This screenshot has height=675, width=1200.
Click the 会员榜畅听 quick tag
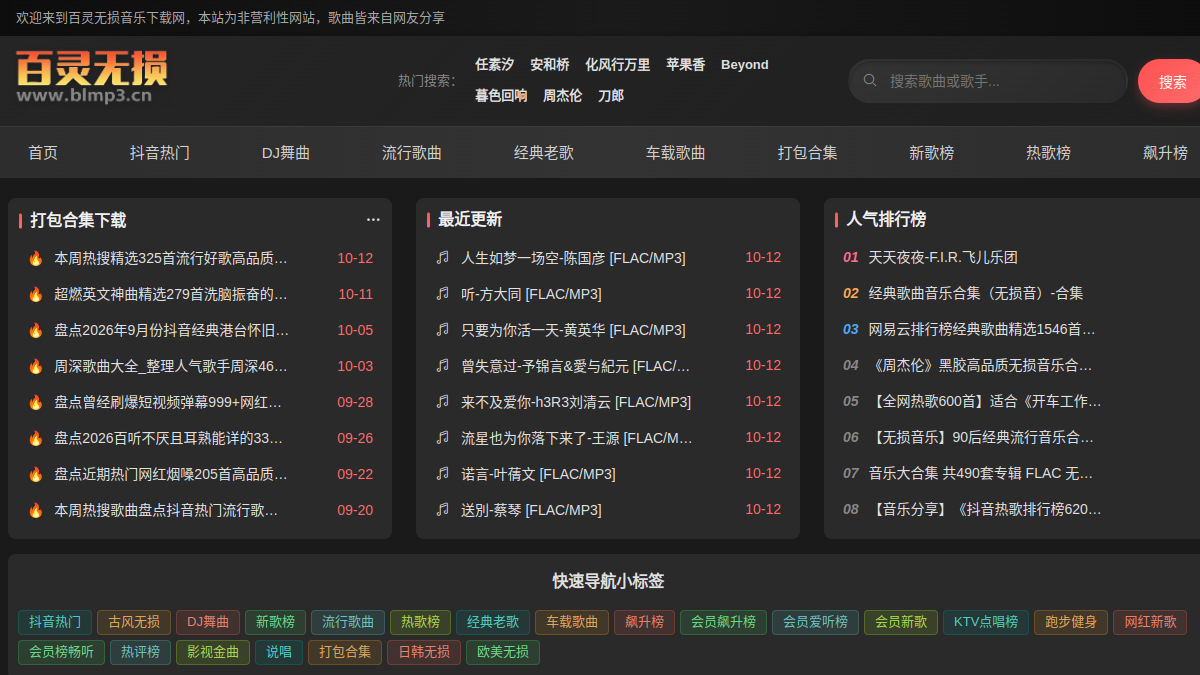click(x=61, y=653)
